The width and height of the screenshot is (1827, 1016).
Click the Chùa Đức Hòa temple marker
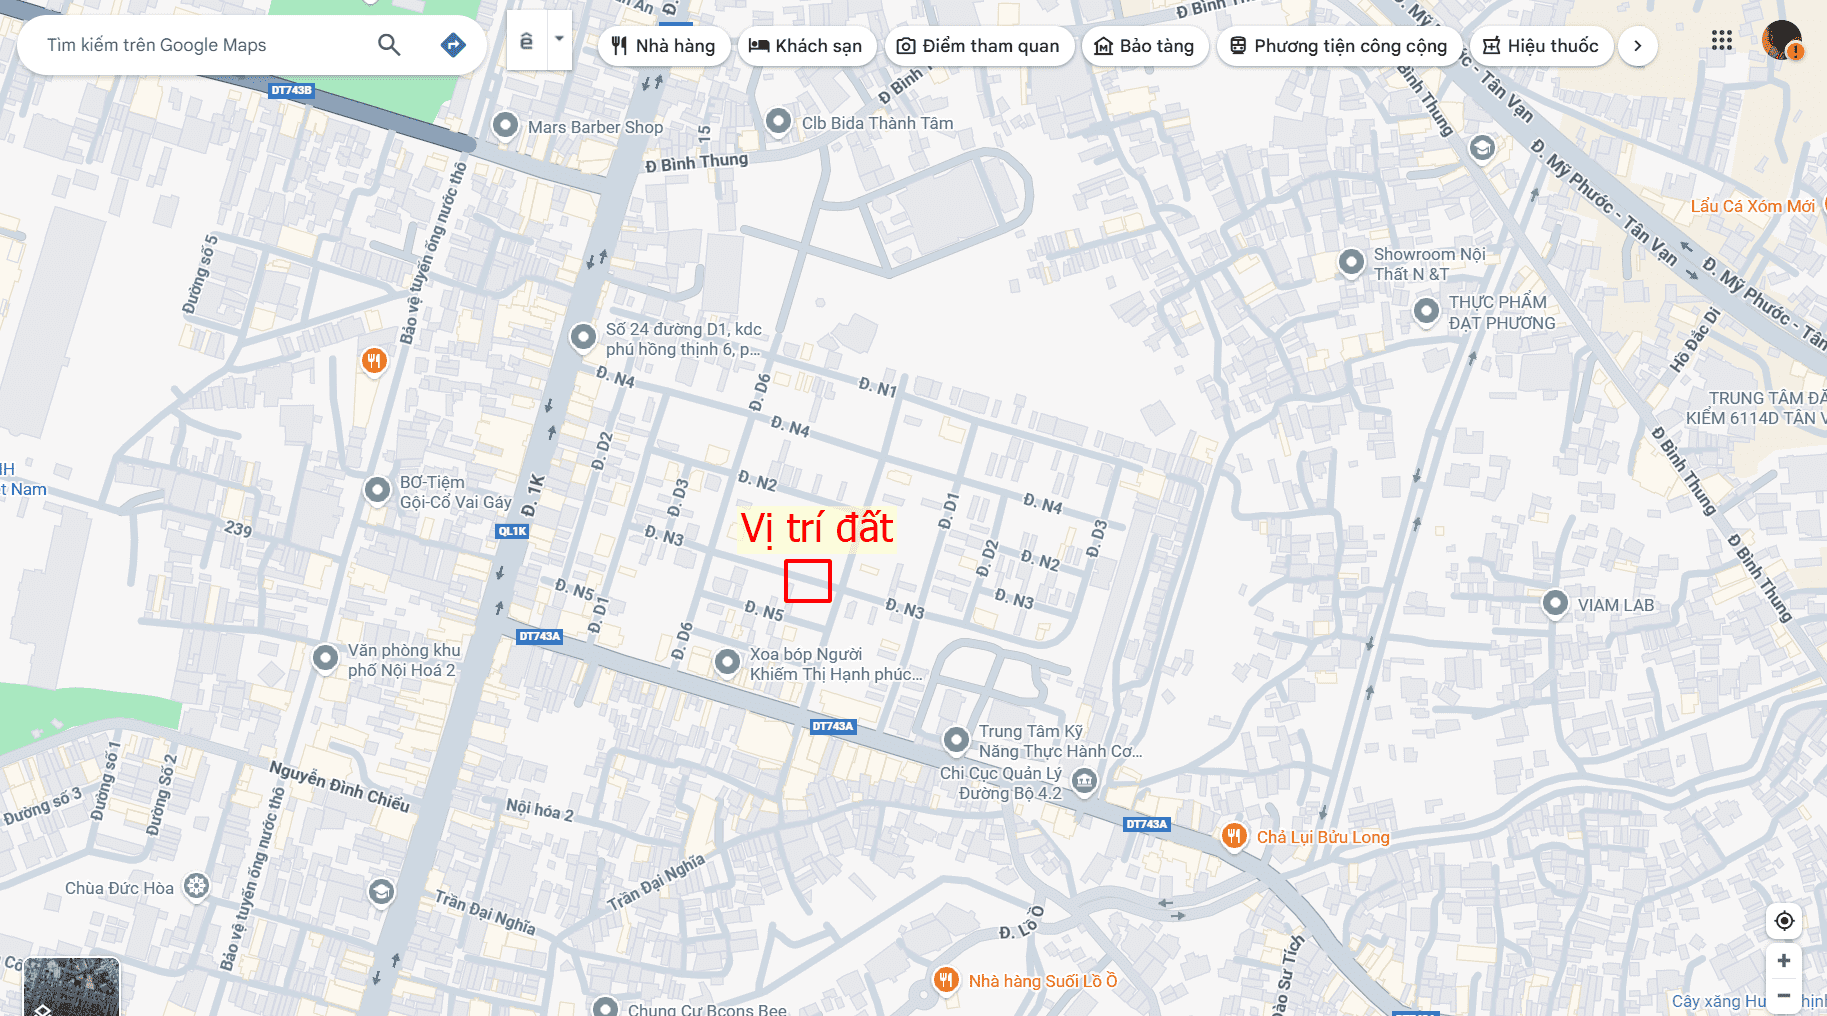click(197, 887)
